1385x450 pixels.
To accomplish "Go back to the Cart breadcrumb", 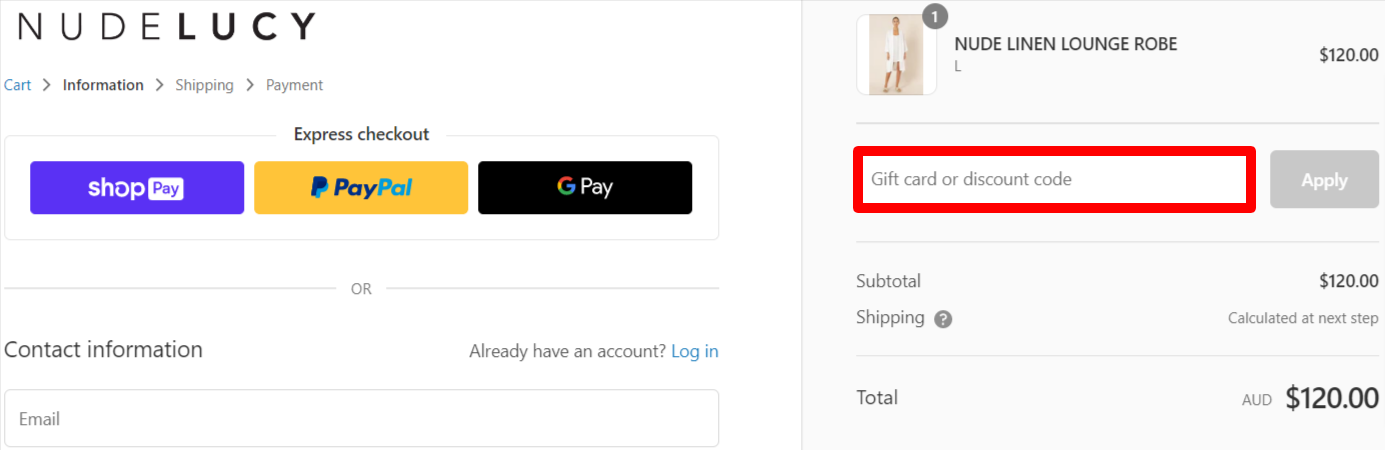I will click(18, 85).
